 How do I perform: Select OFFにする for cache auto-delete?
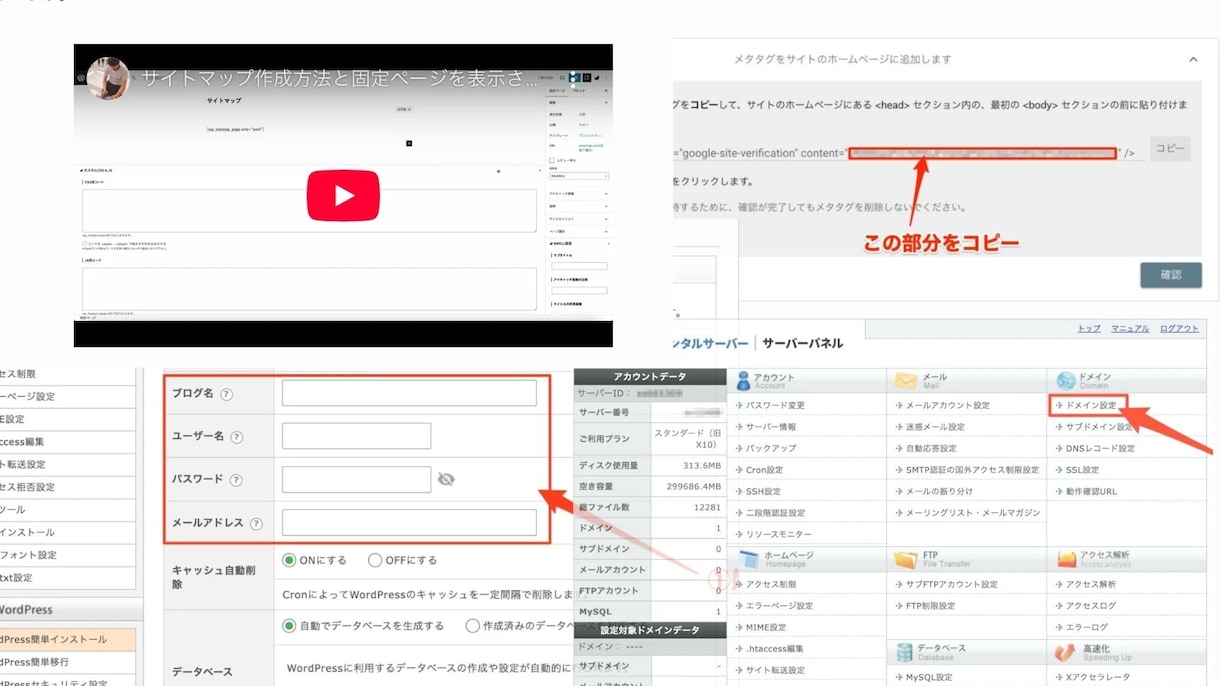tap(375, 560)
